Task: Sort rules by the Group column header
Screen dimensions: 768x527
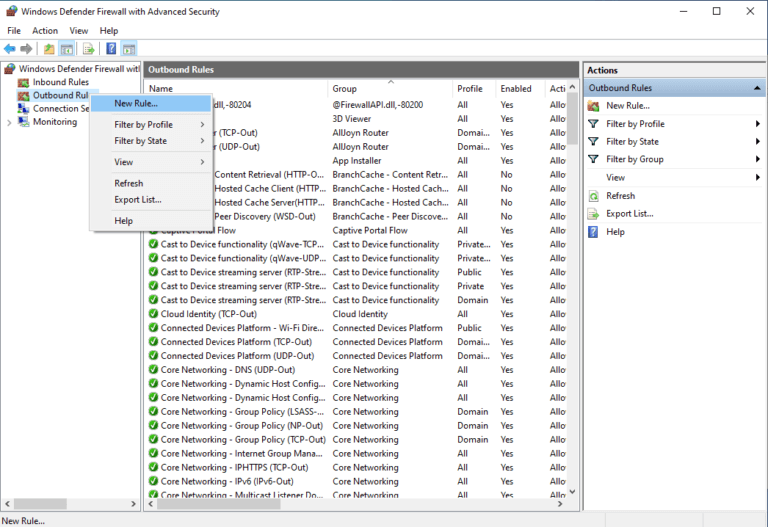Action: (390, 89)
